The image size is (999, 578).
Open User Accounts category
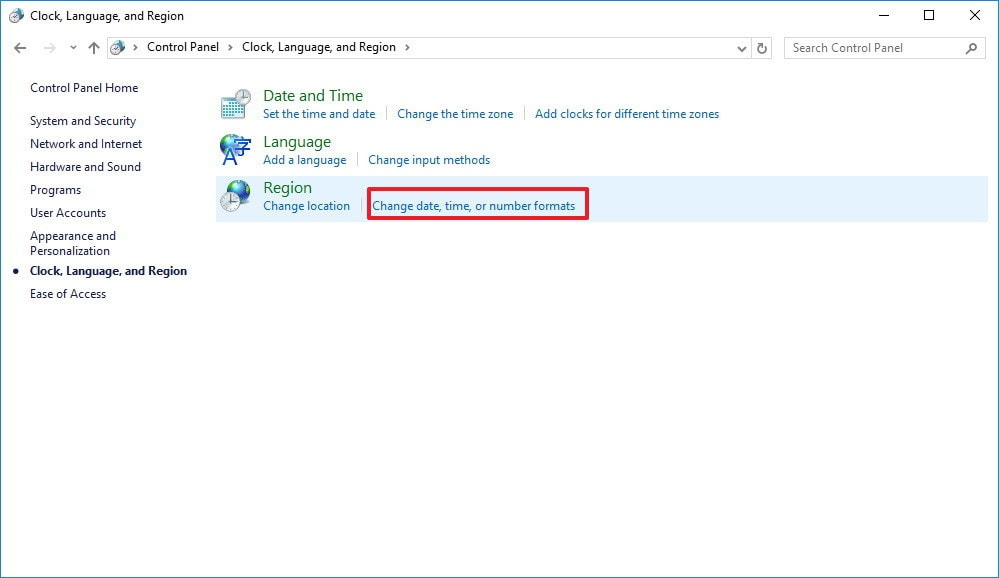click(68, 213)
